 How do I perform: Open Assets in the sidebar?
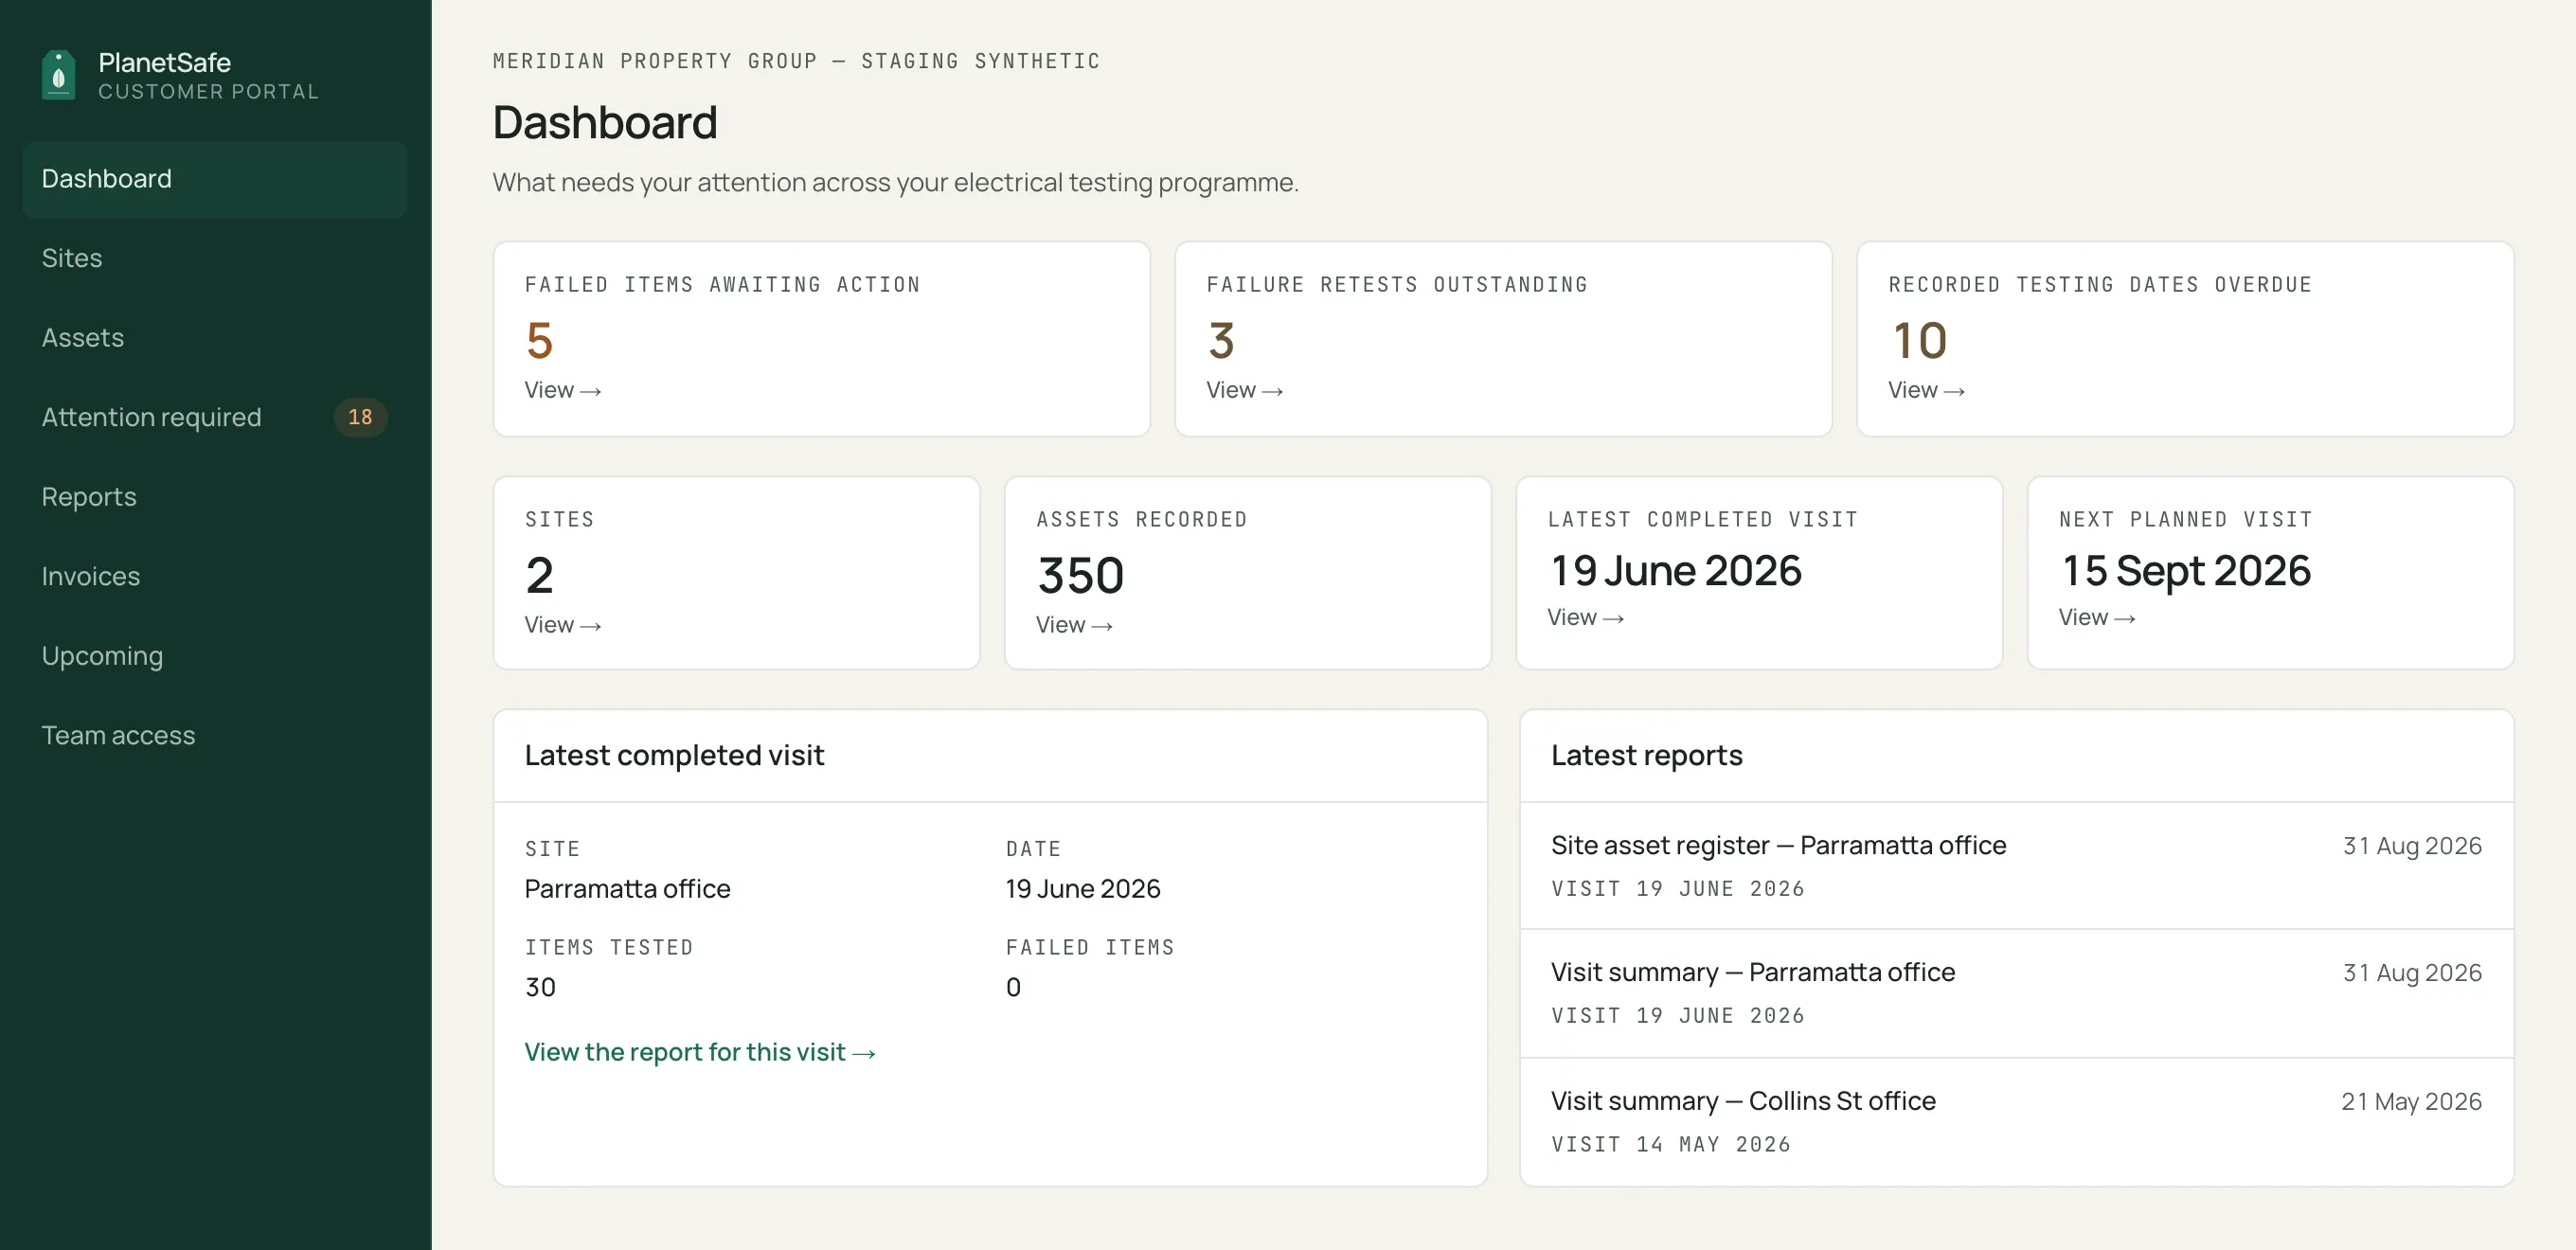click(x=215, y=338)
